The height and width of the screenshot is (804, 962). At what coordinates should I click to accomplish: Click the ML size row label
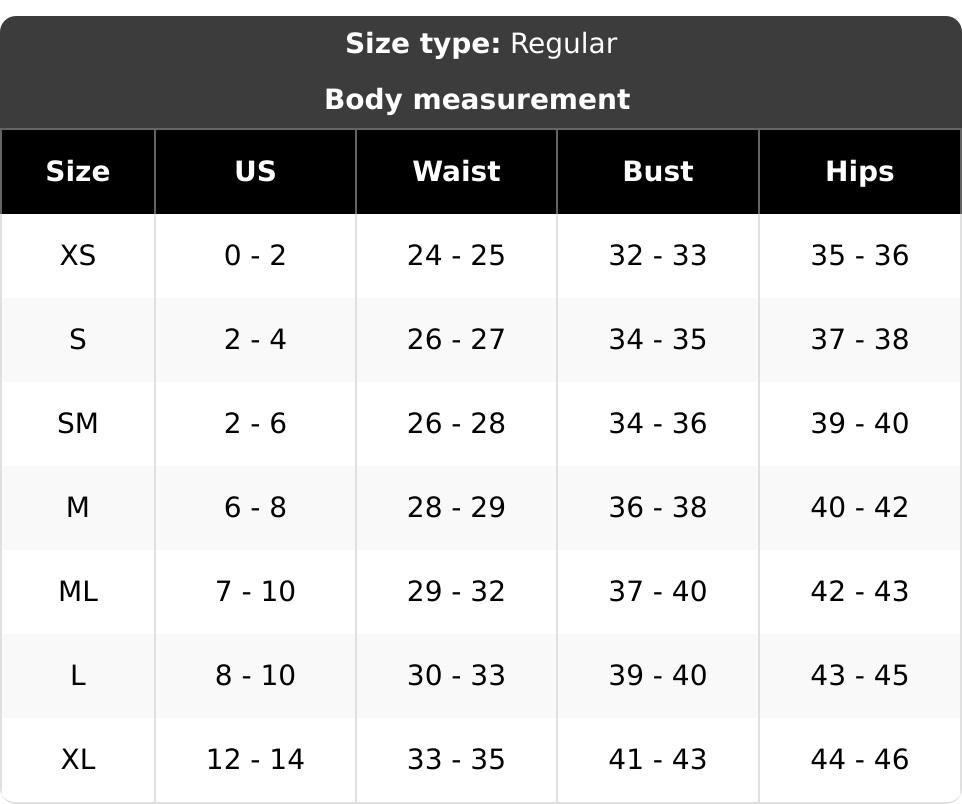pyautogui.click(x=78, y=592)
